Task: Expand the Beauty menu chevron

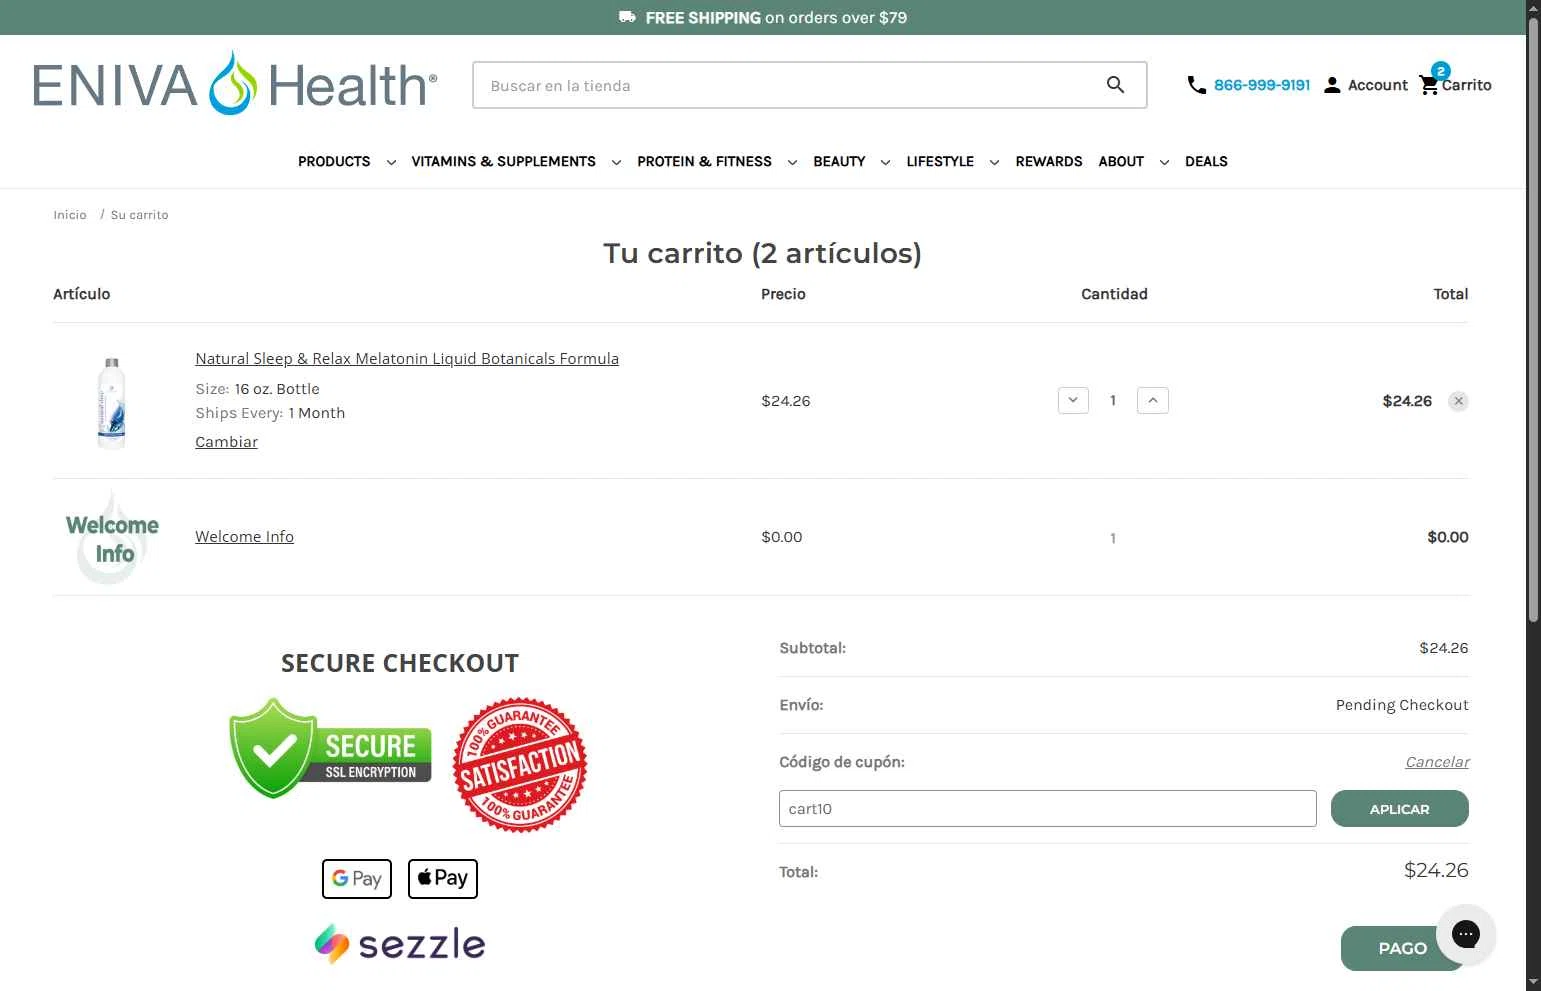Action: 885,162
